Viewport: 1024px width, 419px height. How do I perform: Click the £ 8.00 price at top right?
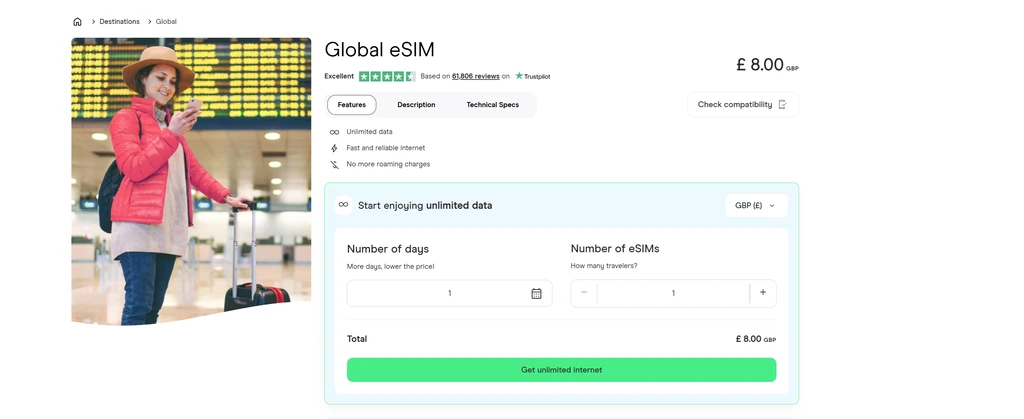coord(767,65)
